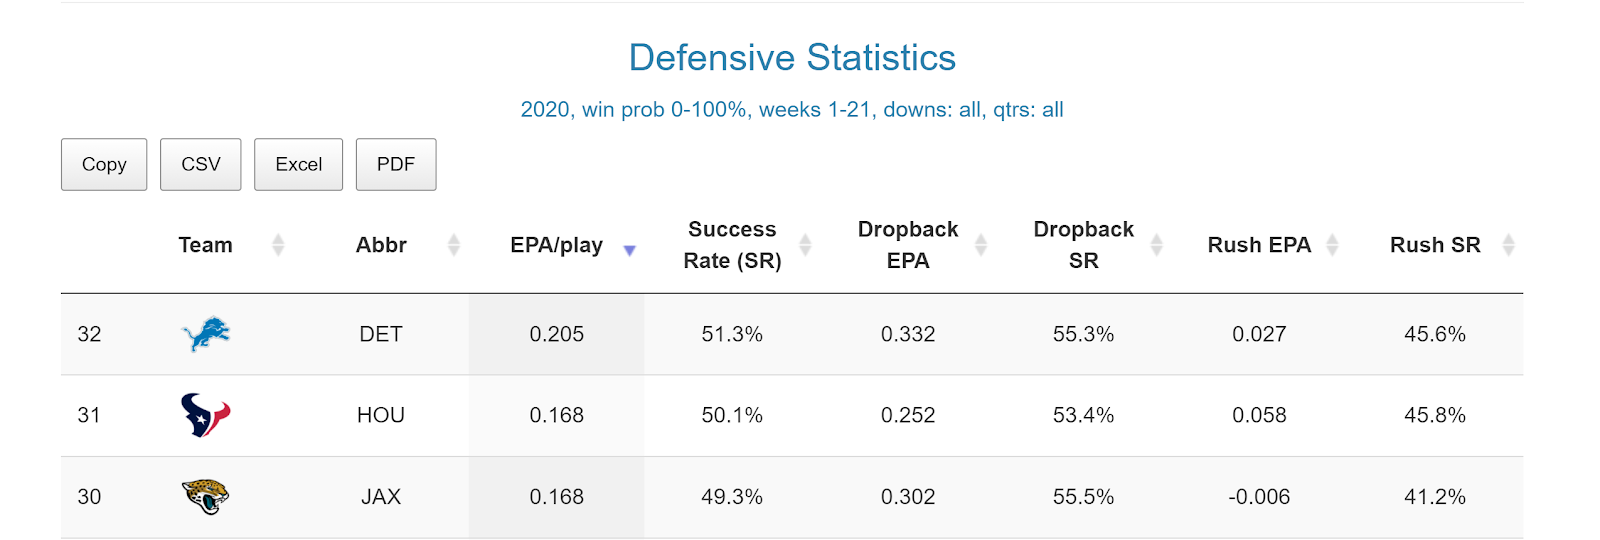Click the Detroit Lions team logo
Image resolution: width=1600 pixels, height=540 pixels.
point(206,334)
